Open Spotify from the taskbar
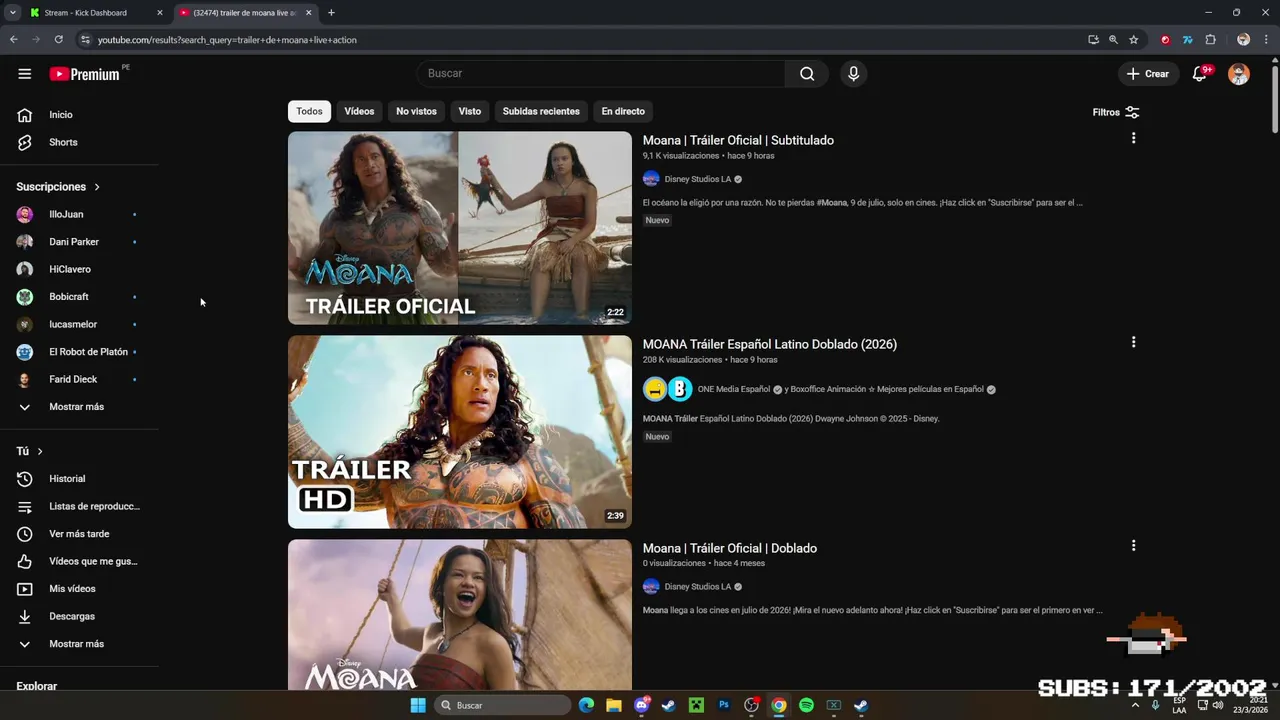Image resolution: width=1280 pixels, height=720 pixels. pyautogui.click(x=806, y=705)
